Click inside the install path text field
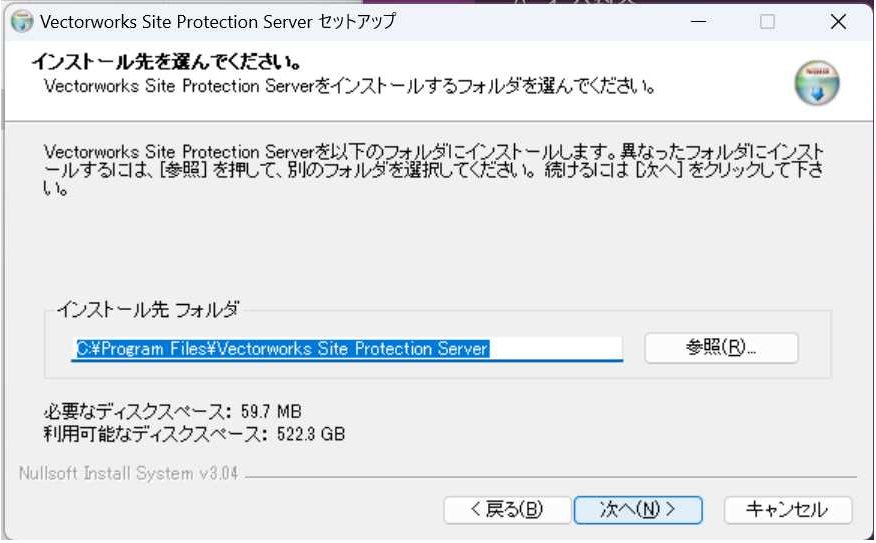The height and width of the screenshot is (543, 876). click(347, 349)
